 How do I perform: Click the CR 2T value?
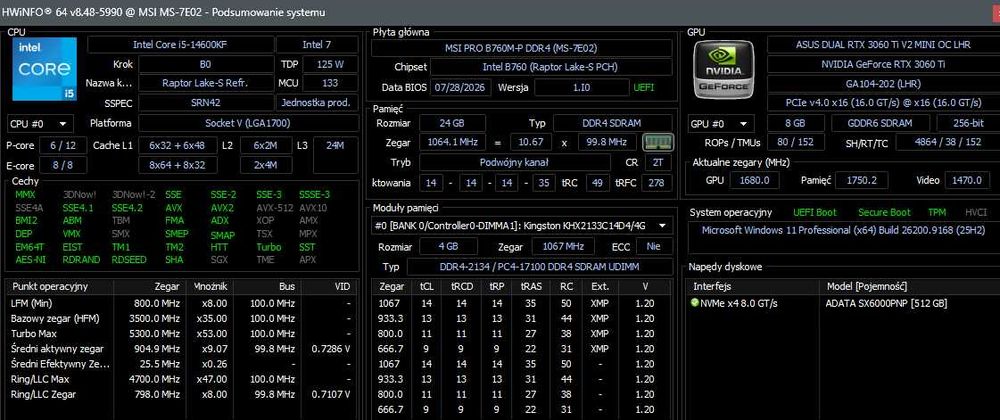658,163
